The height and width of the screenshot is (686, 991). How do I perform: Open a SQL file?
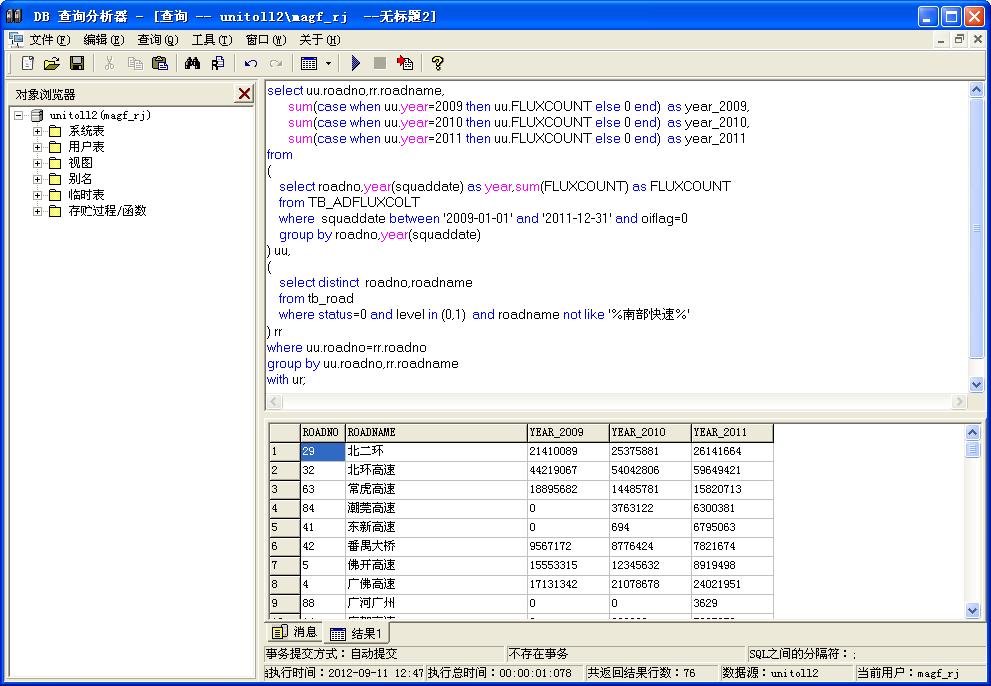[52, 63]
